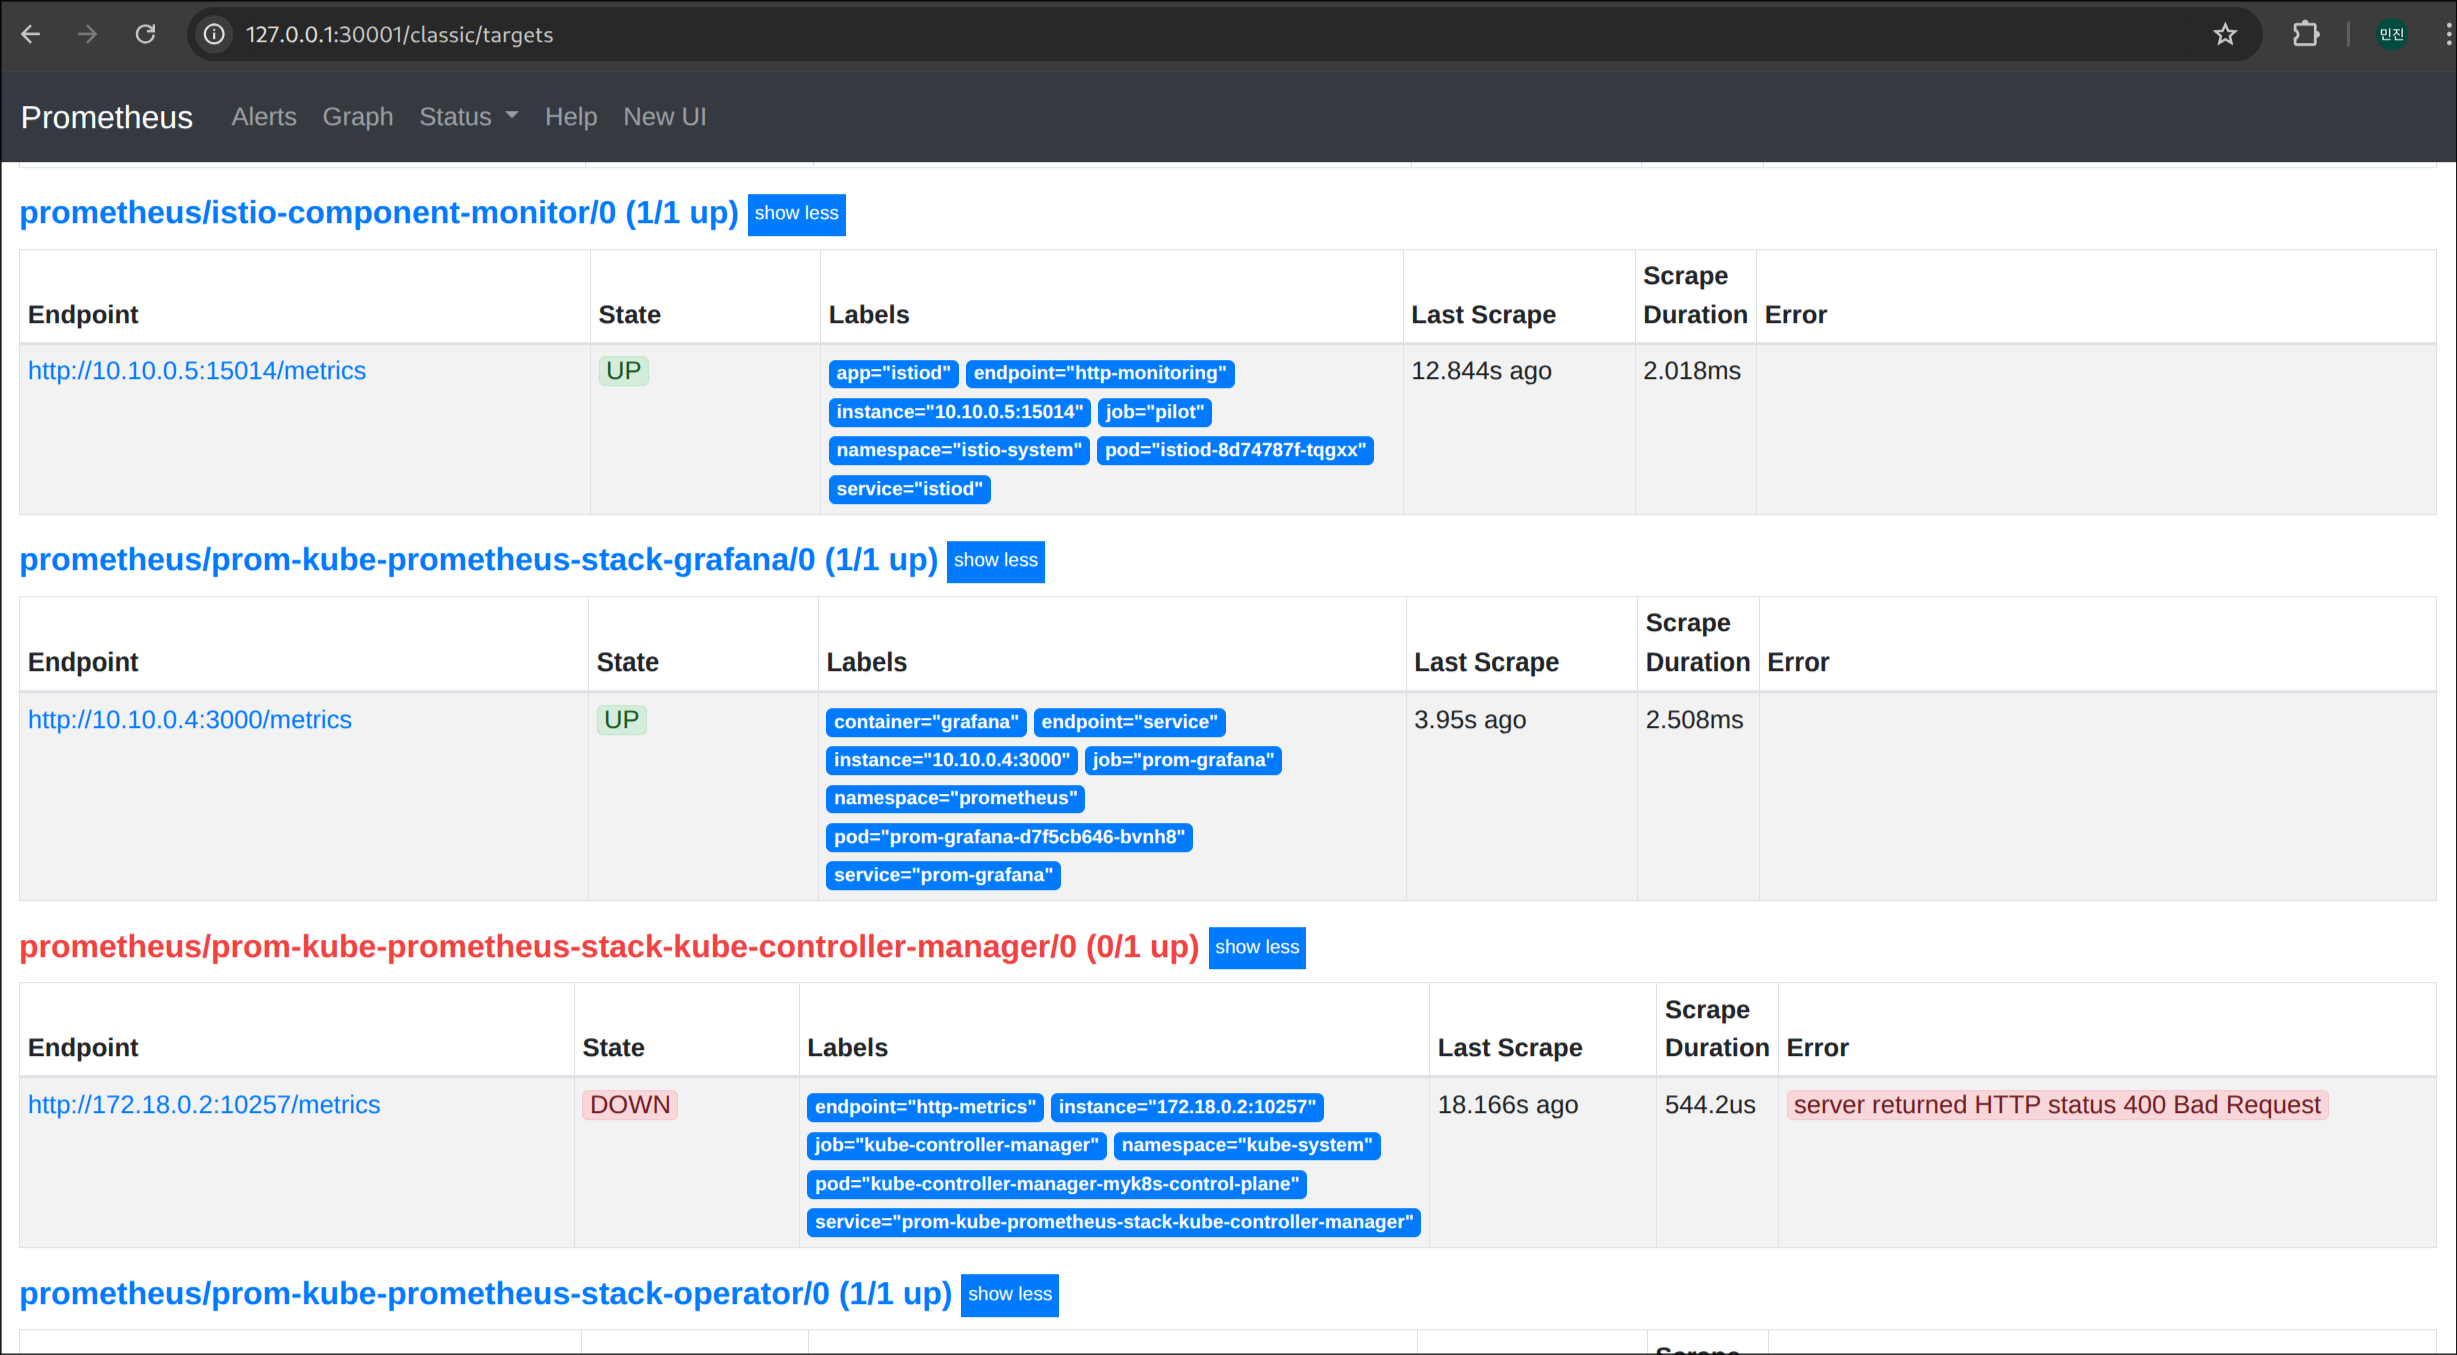Screen dimensions: 2457x1355
Task: Bookmark this page with the star icon
Action: pos(2225,34)
